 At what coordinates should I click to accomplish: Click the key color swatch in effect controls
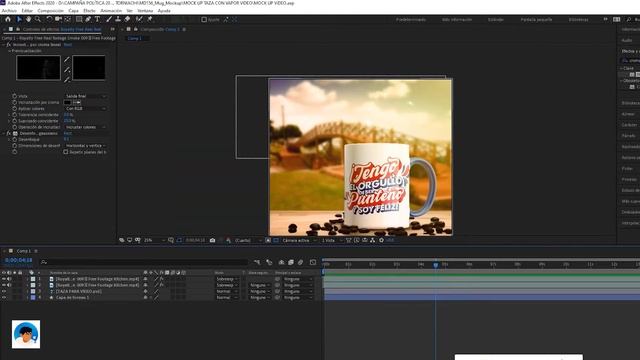(67, 102)
